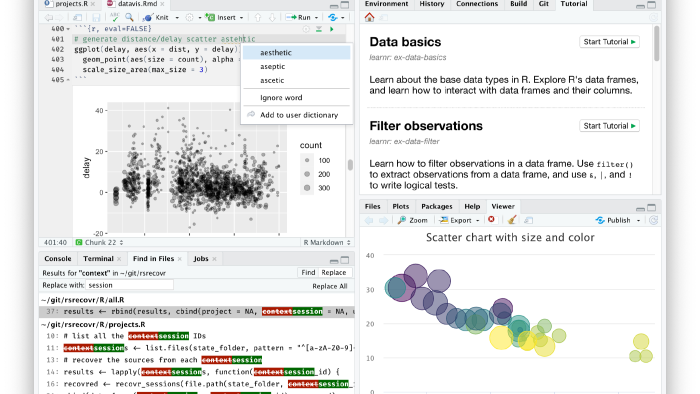The width and height of the screenshot is (700, 394).
Task: Click the Tutorial pane vertical scrollbar
Action: point(656,44)
